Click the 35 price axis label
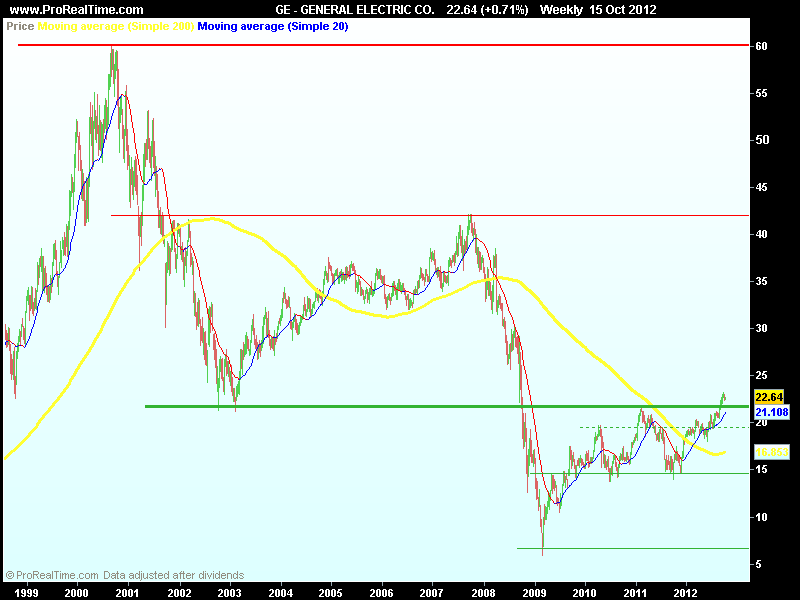This screenshot has width=800, height=600. click(761, 281)
